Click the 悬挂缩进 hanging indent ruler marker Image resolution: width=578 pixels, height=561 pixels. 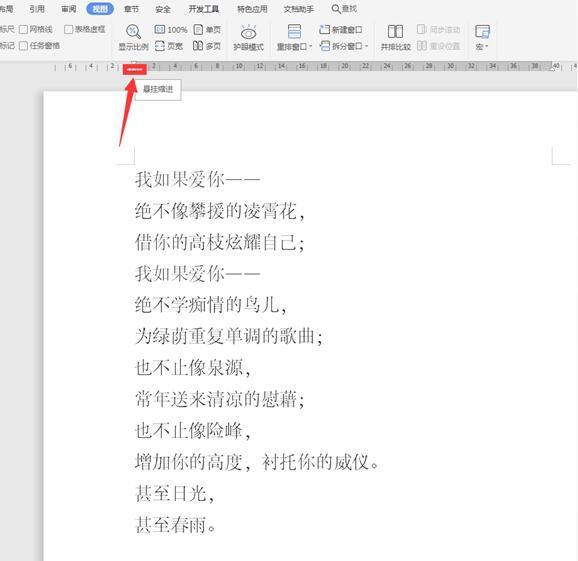pos(135,69)
